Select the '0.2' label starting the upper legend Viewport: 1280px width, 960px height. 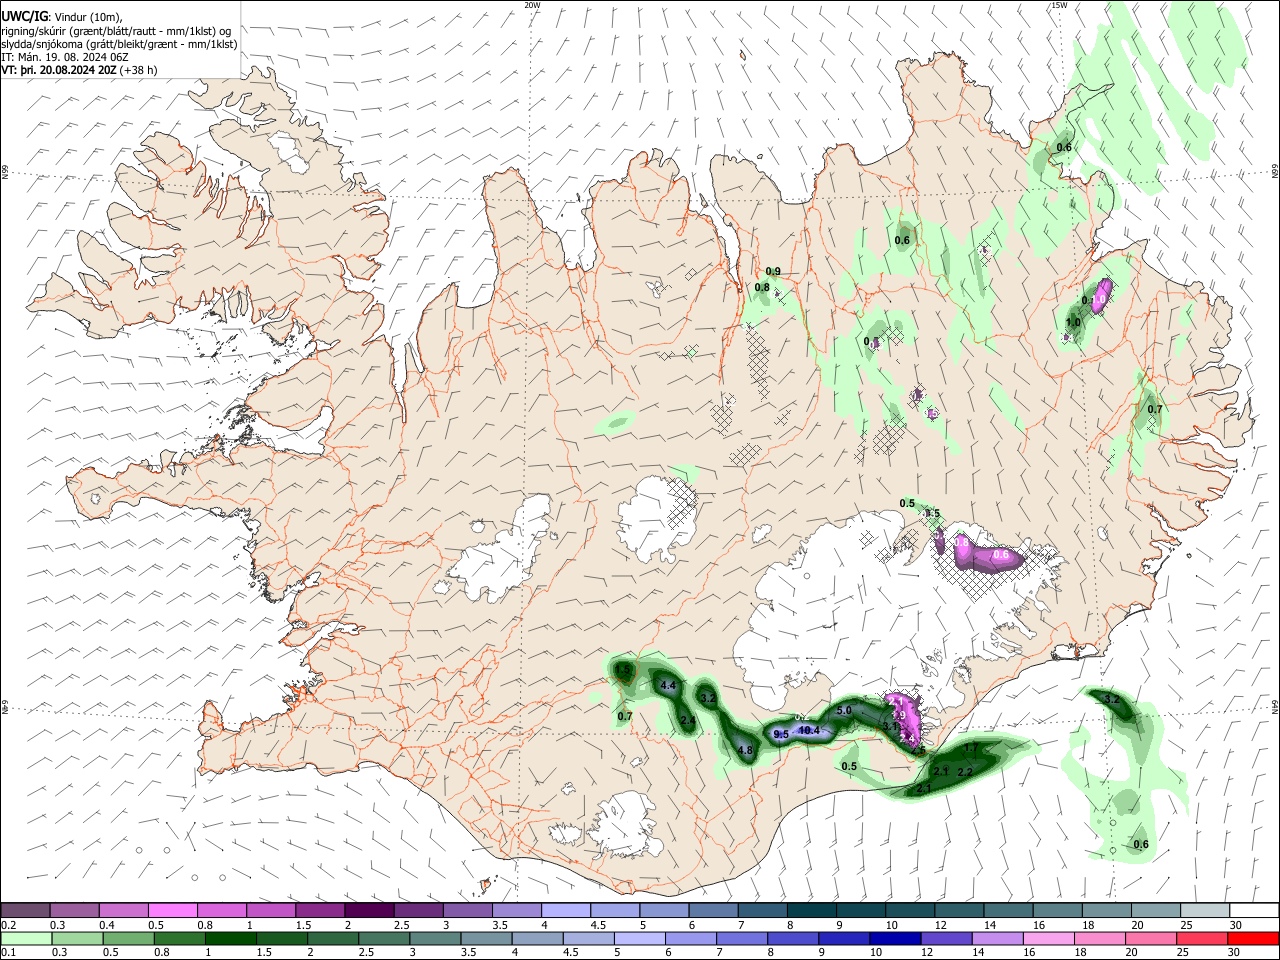pos(8,925)
